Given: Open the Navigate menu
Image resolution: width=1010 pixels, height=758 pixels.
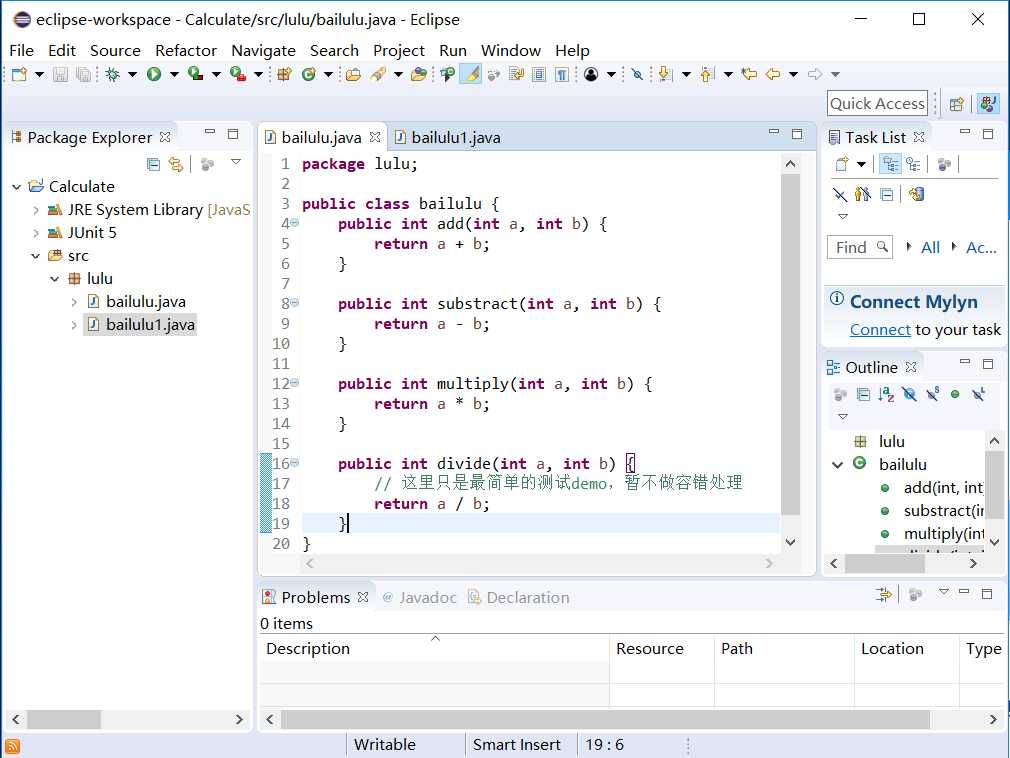Looking at the screenshot, I should 263,50.
